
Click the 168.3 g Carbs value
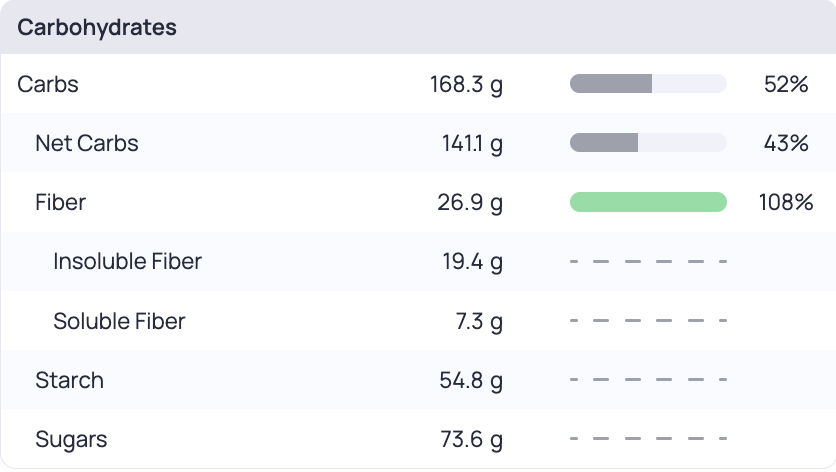467,85
